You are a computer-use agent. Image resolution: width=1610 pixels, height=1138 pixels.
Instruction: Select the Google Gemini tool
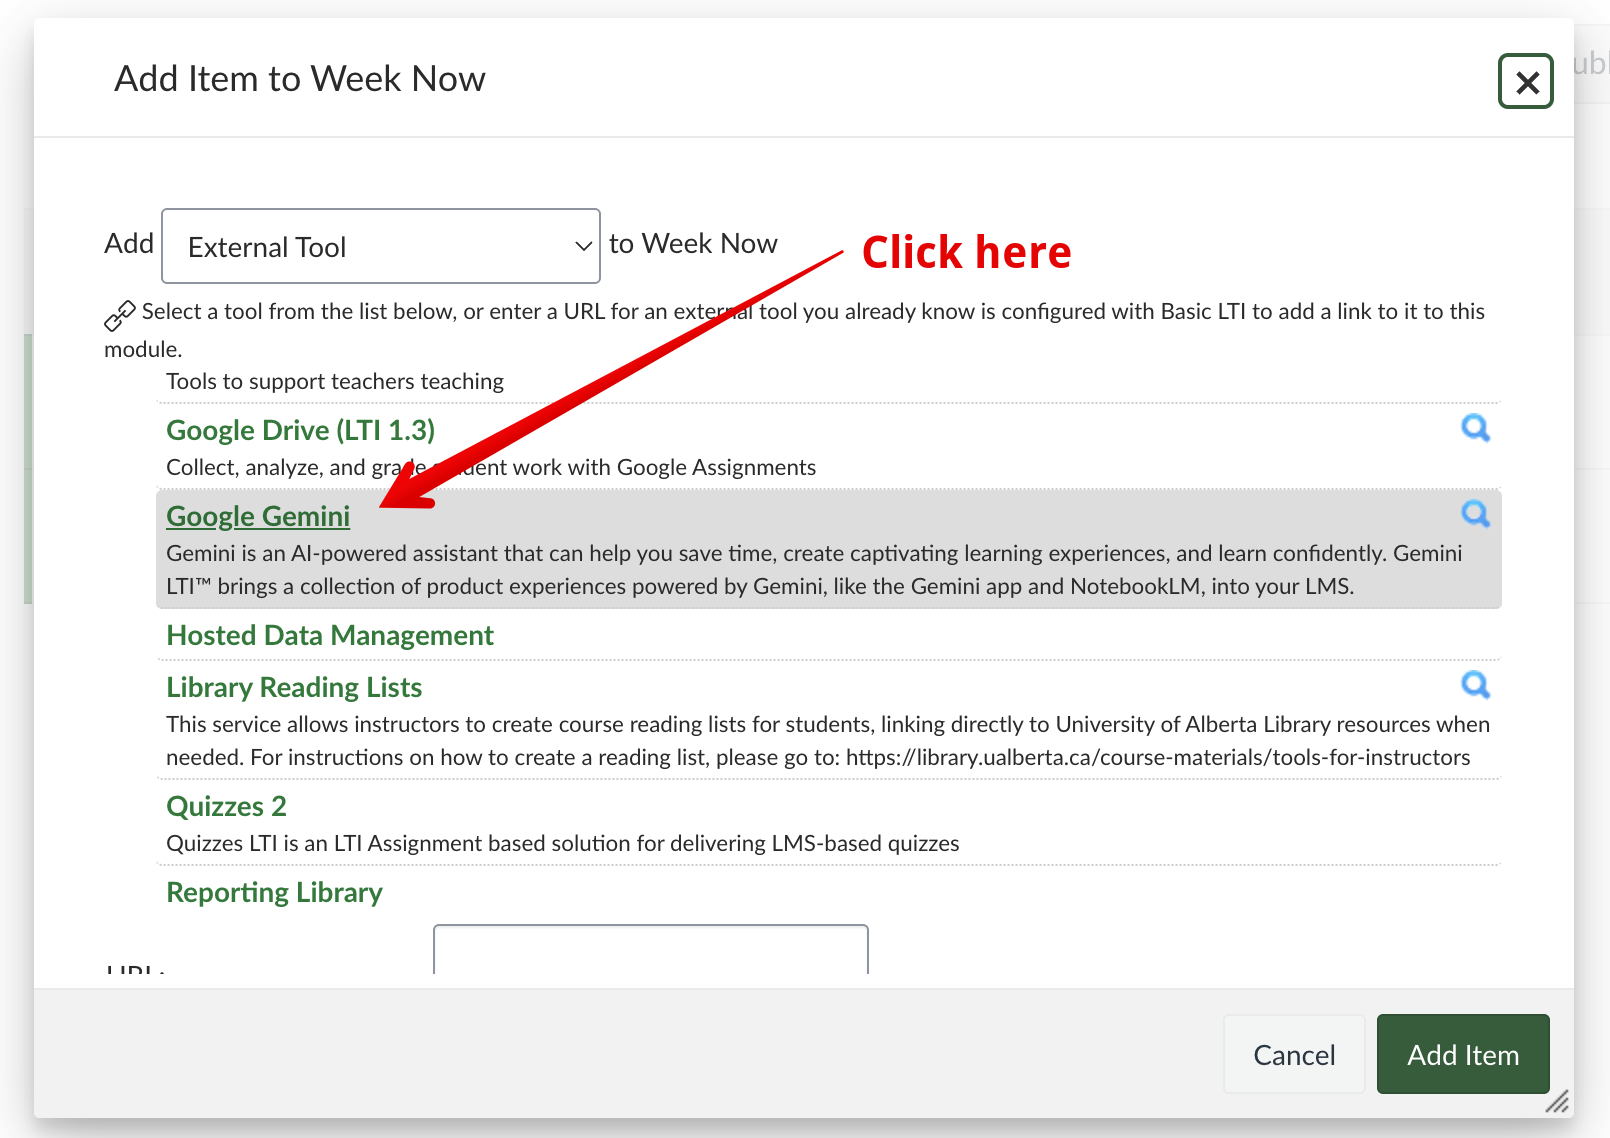pyautogui.click(x=258, y=516)
